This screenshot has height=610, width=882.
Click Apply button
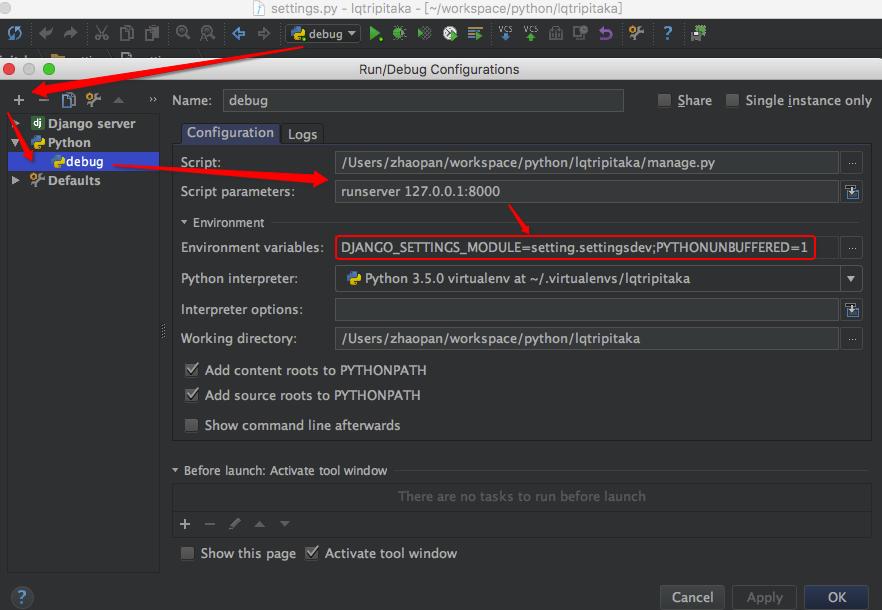click(x=764, y=597)
